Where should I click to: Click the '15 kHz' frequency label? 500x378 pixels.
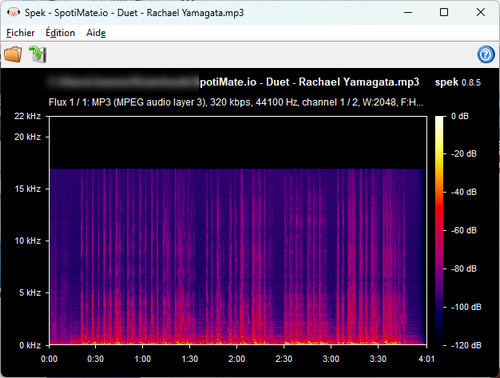(x=28, y=189)
